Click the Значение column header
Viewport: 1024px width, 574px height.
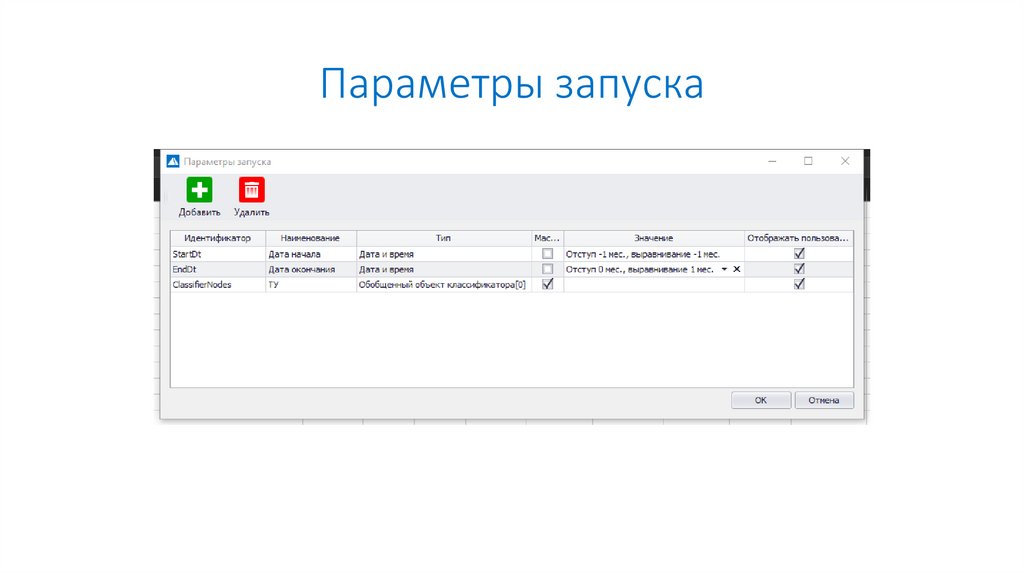(x=654, y=238)
